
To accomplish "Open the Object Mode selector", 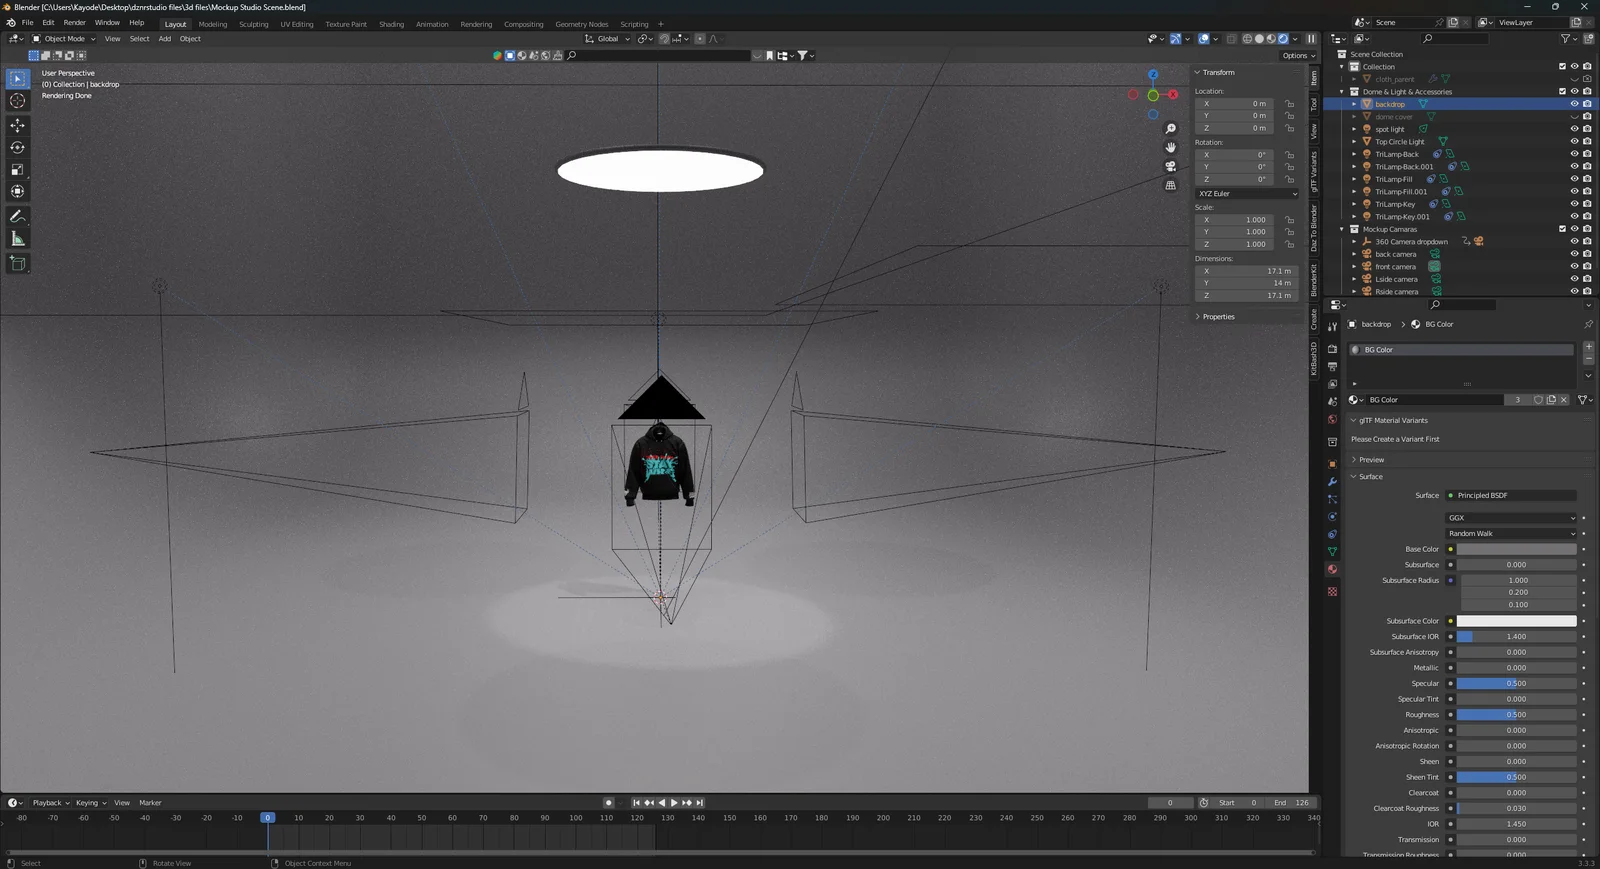I will click(x=64, y=39).
